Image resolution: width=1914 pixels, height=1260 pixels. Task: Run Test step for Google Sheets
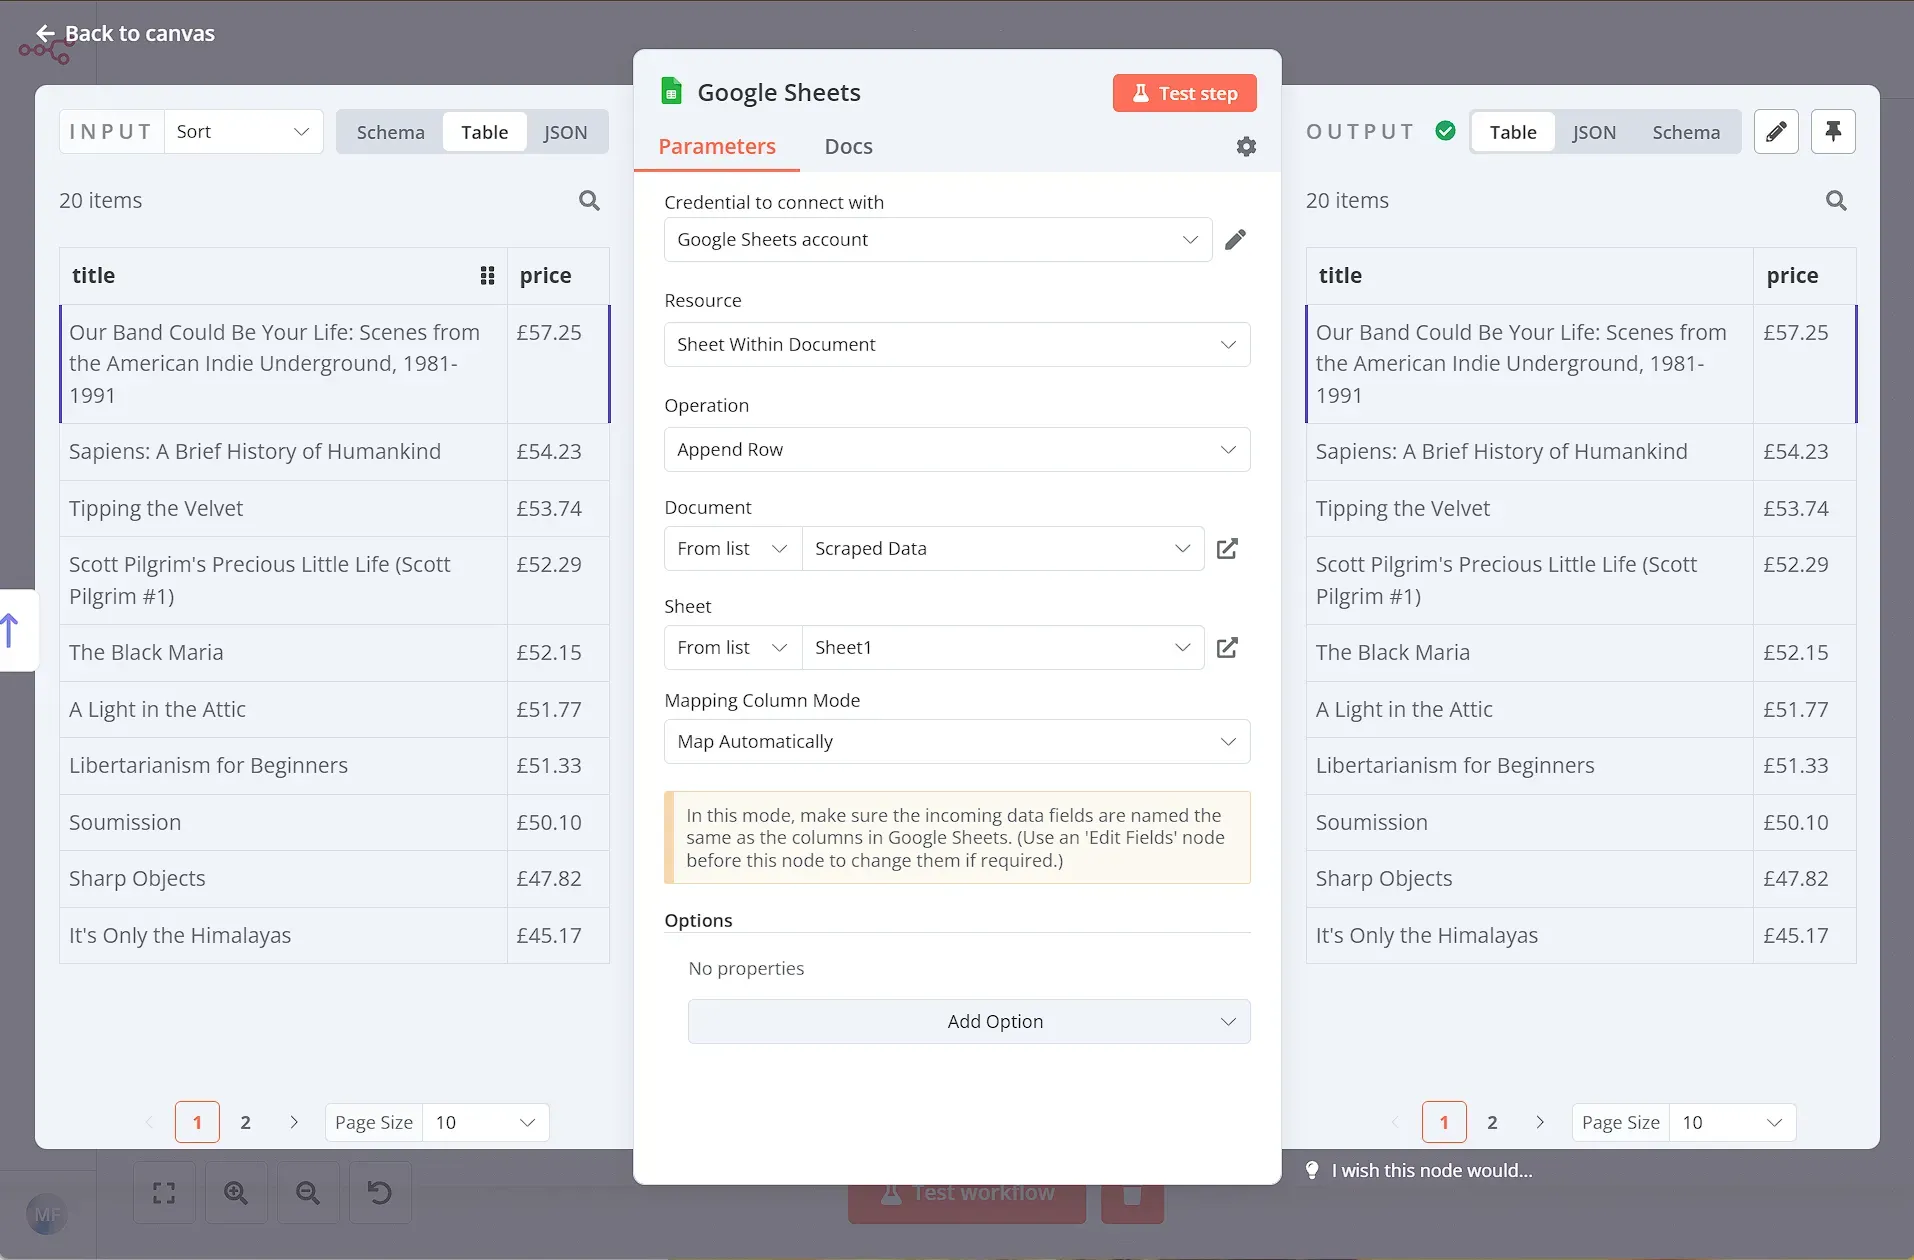click(1184, 92)
